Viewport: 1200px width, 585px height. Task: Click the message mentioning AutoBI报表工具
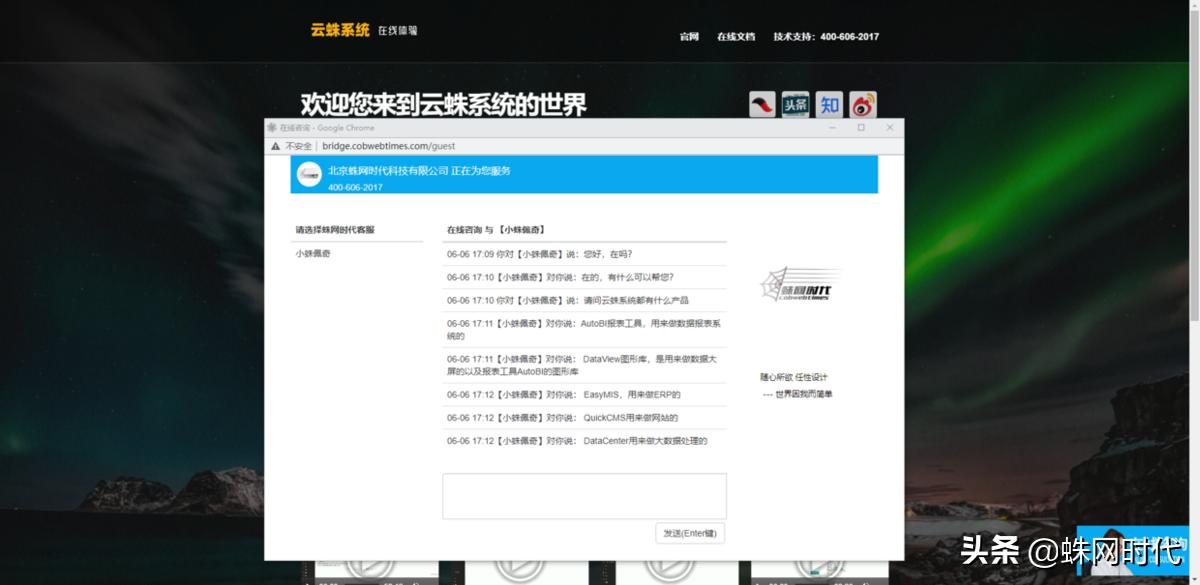585,328
